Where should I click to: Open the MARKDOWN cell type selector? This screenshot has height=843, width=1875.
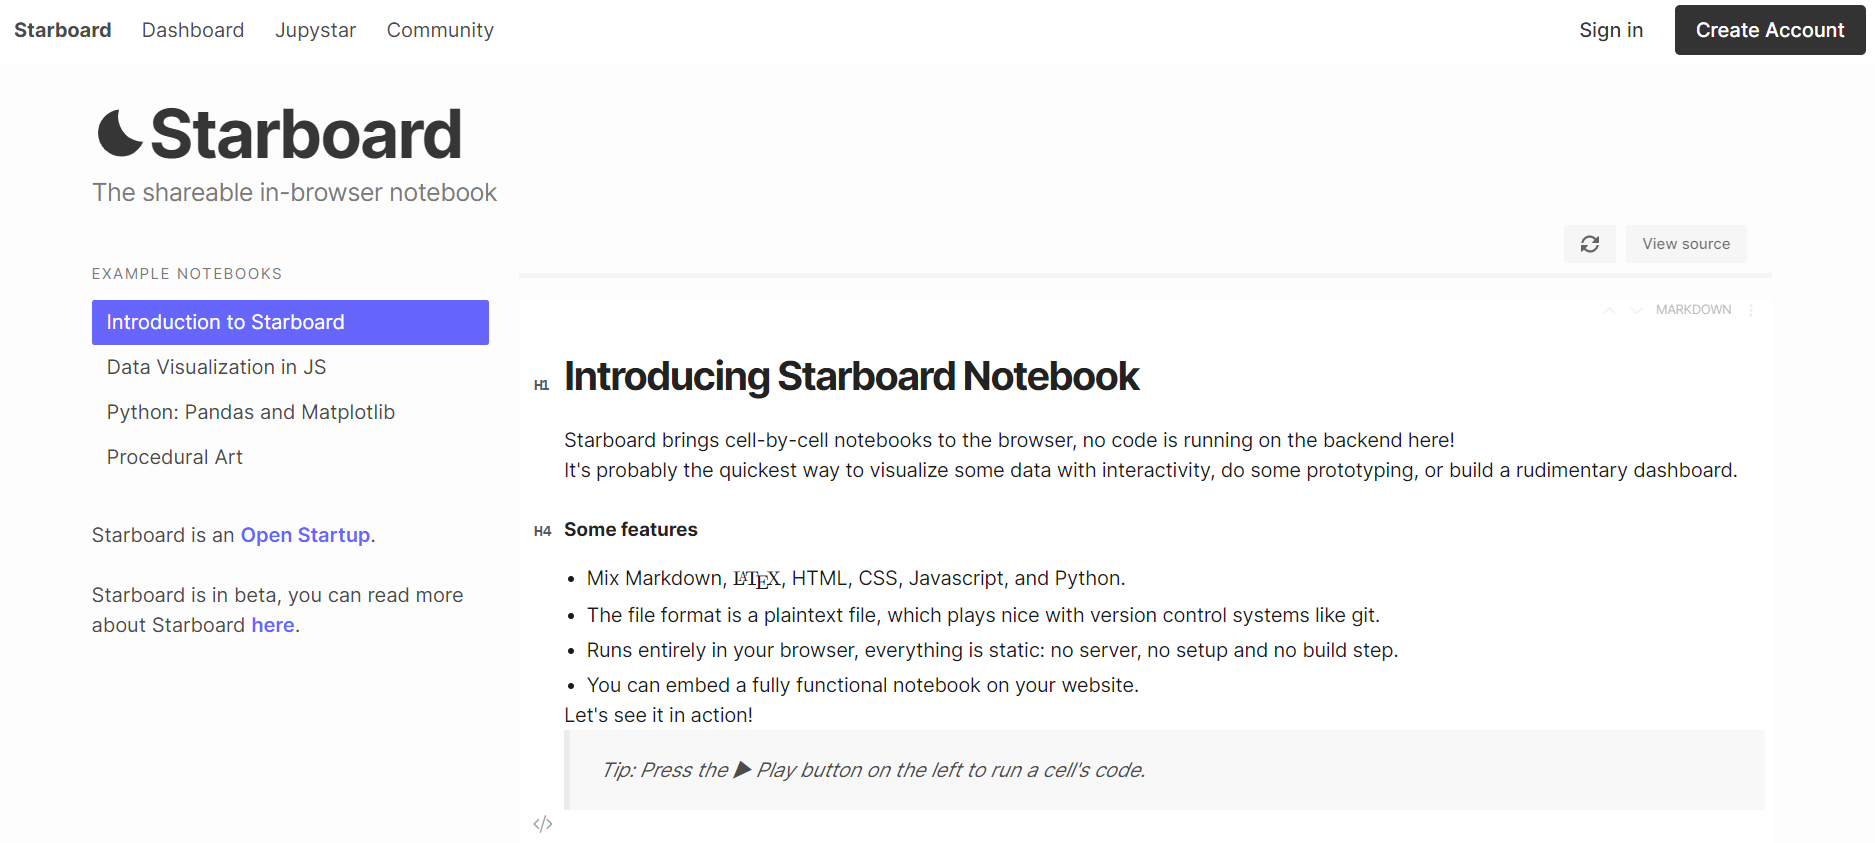pyautogui.click(x=1693, y=310)
